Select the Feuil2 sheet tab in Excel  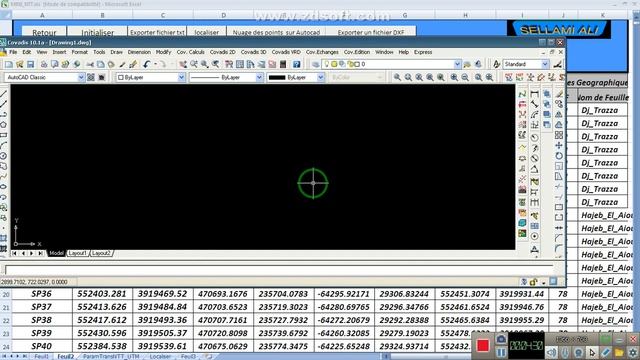[x=65, y=357]
